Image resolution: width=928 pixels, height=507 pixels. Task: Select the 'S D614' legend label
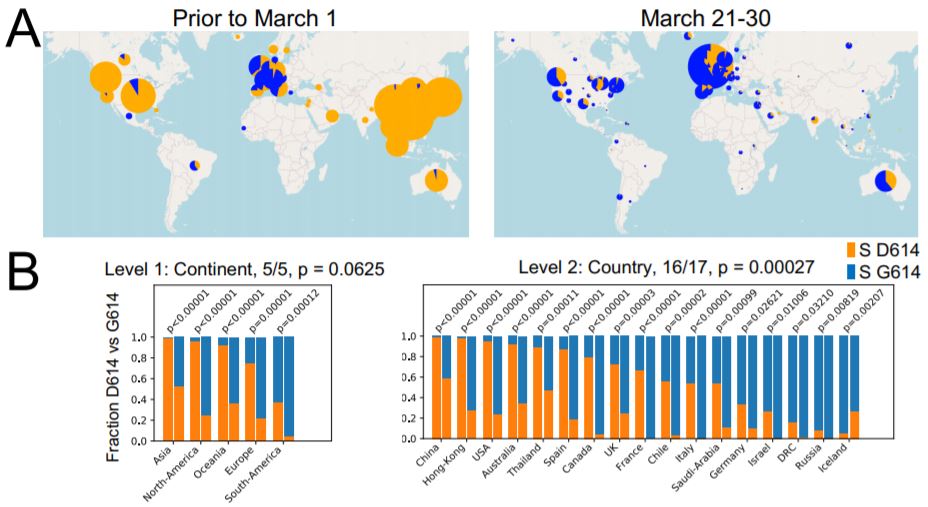(890, 250)
